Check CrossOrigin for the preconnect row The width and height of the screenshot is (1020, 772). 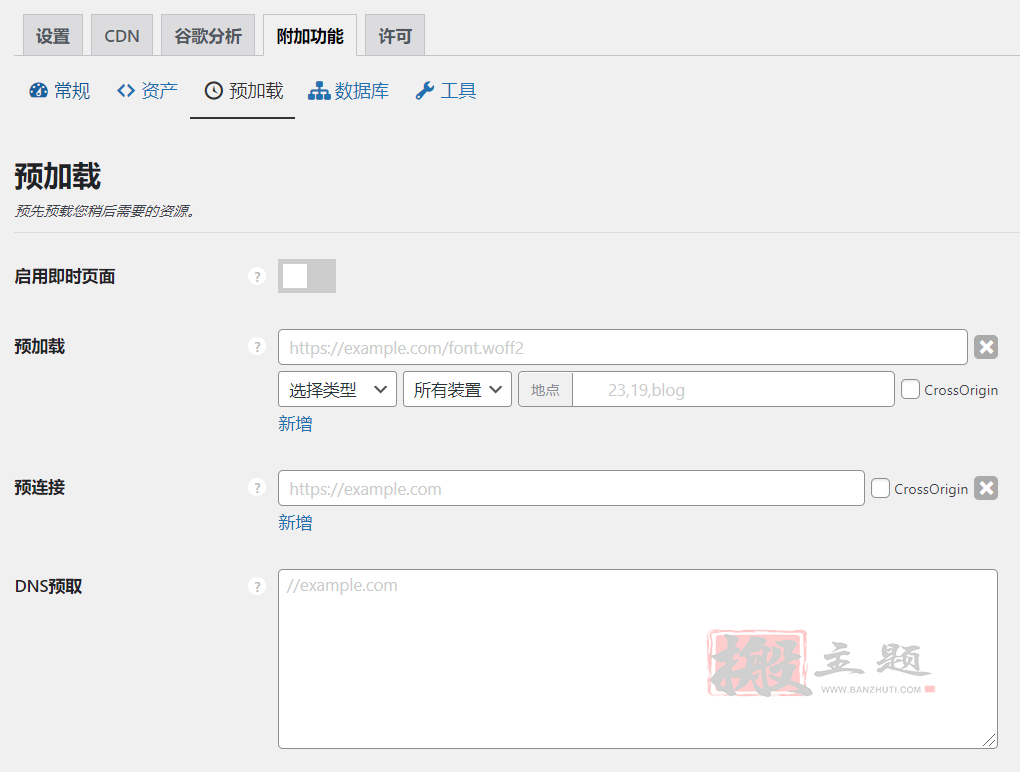click(880, 488)
